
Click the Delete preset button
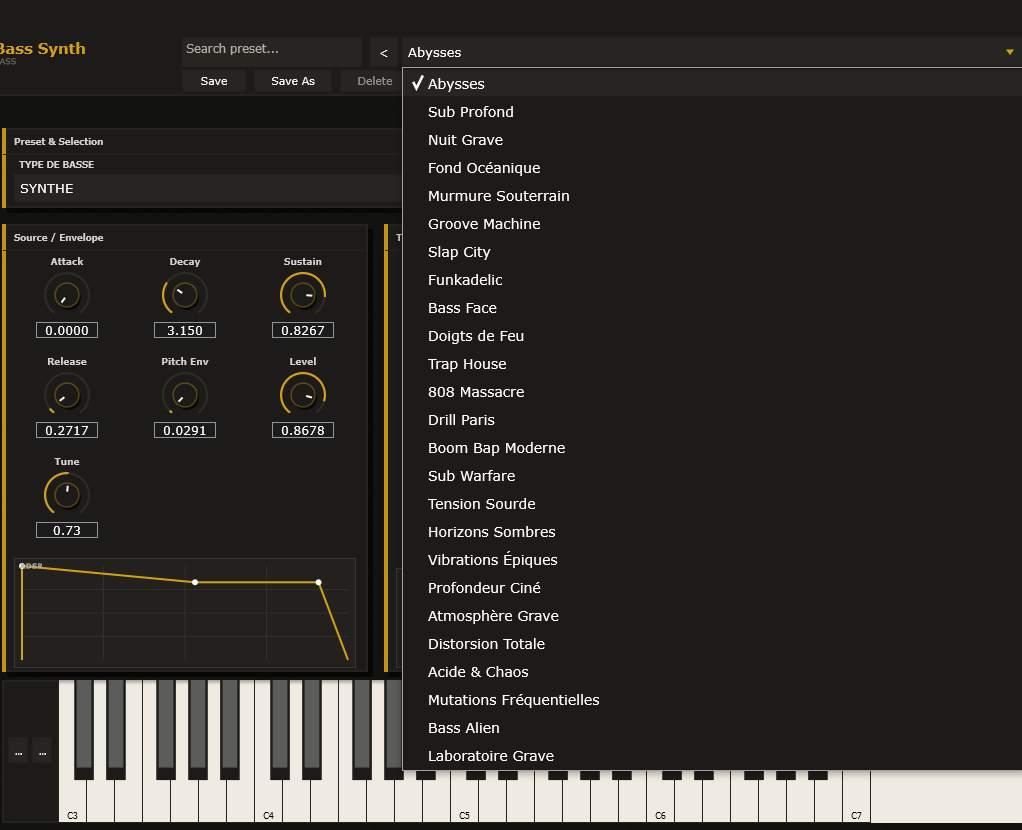click(x=374, y=81)
